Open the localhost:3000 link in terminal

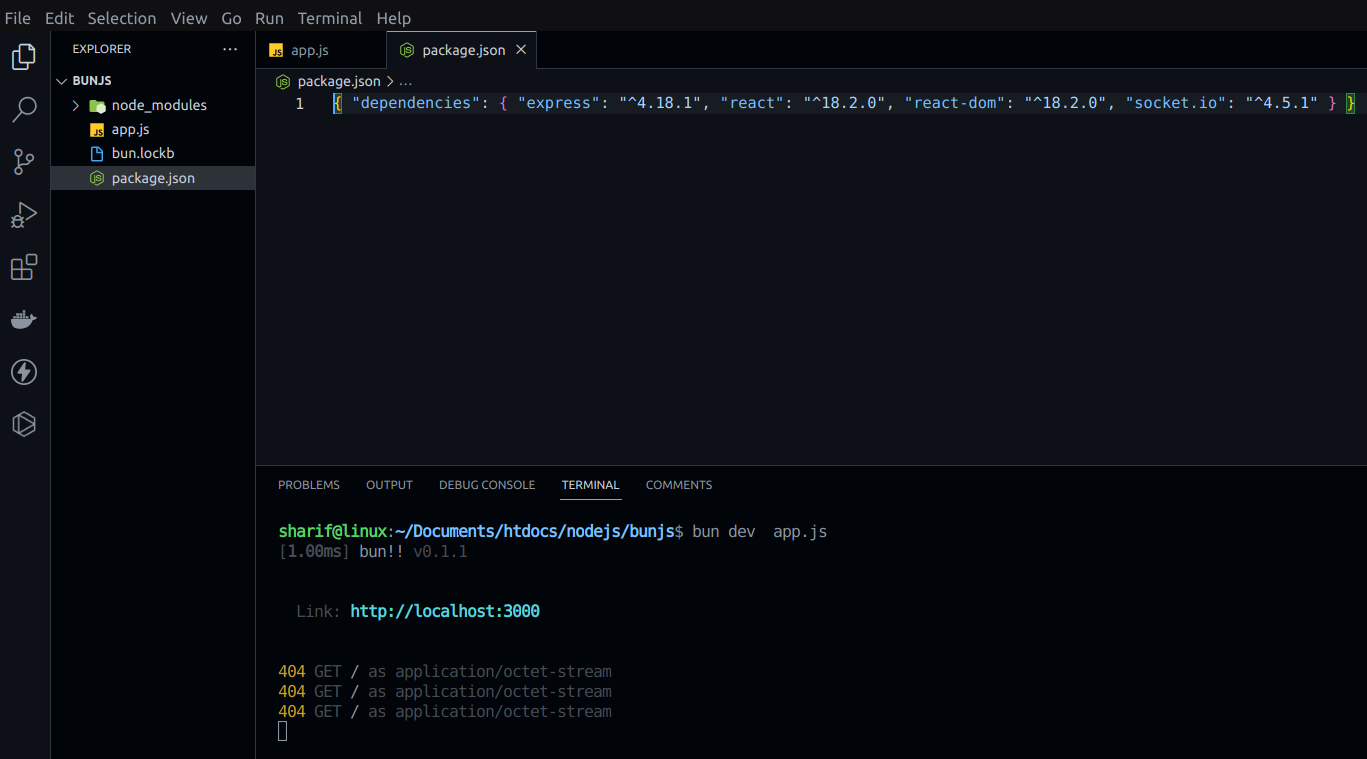444,611
